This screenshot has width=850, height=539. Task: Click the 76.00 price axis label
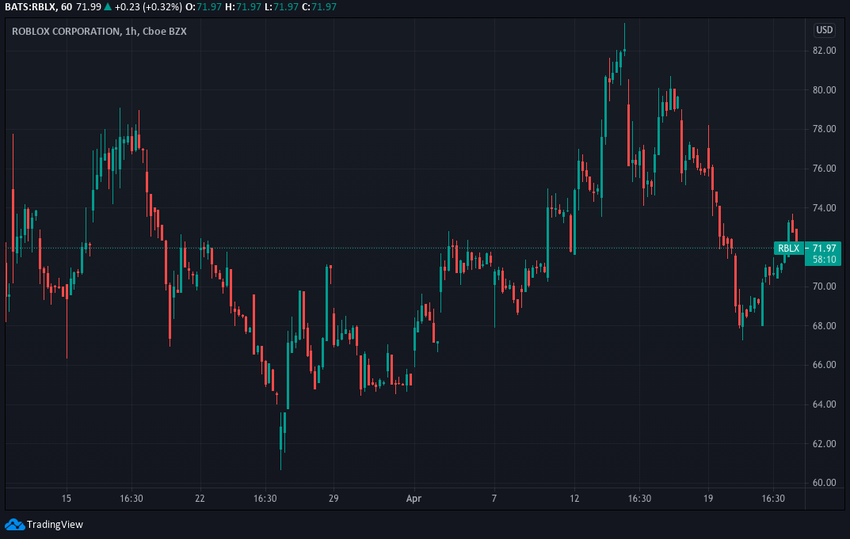pos(824,169)
